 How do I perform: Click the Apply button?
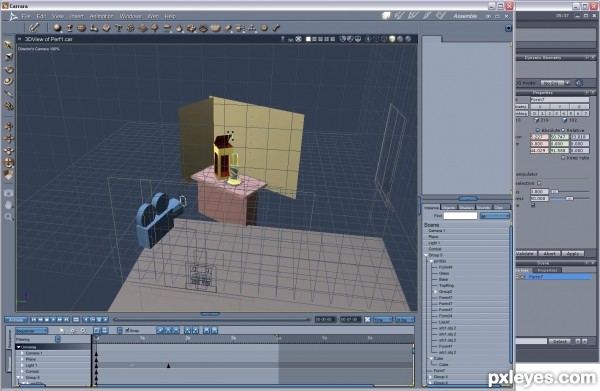click(x=572, y=253)
